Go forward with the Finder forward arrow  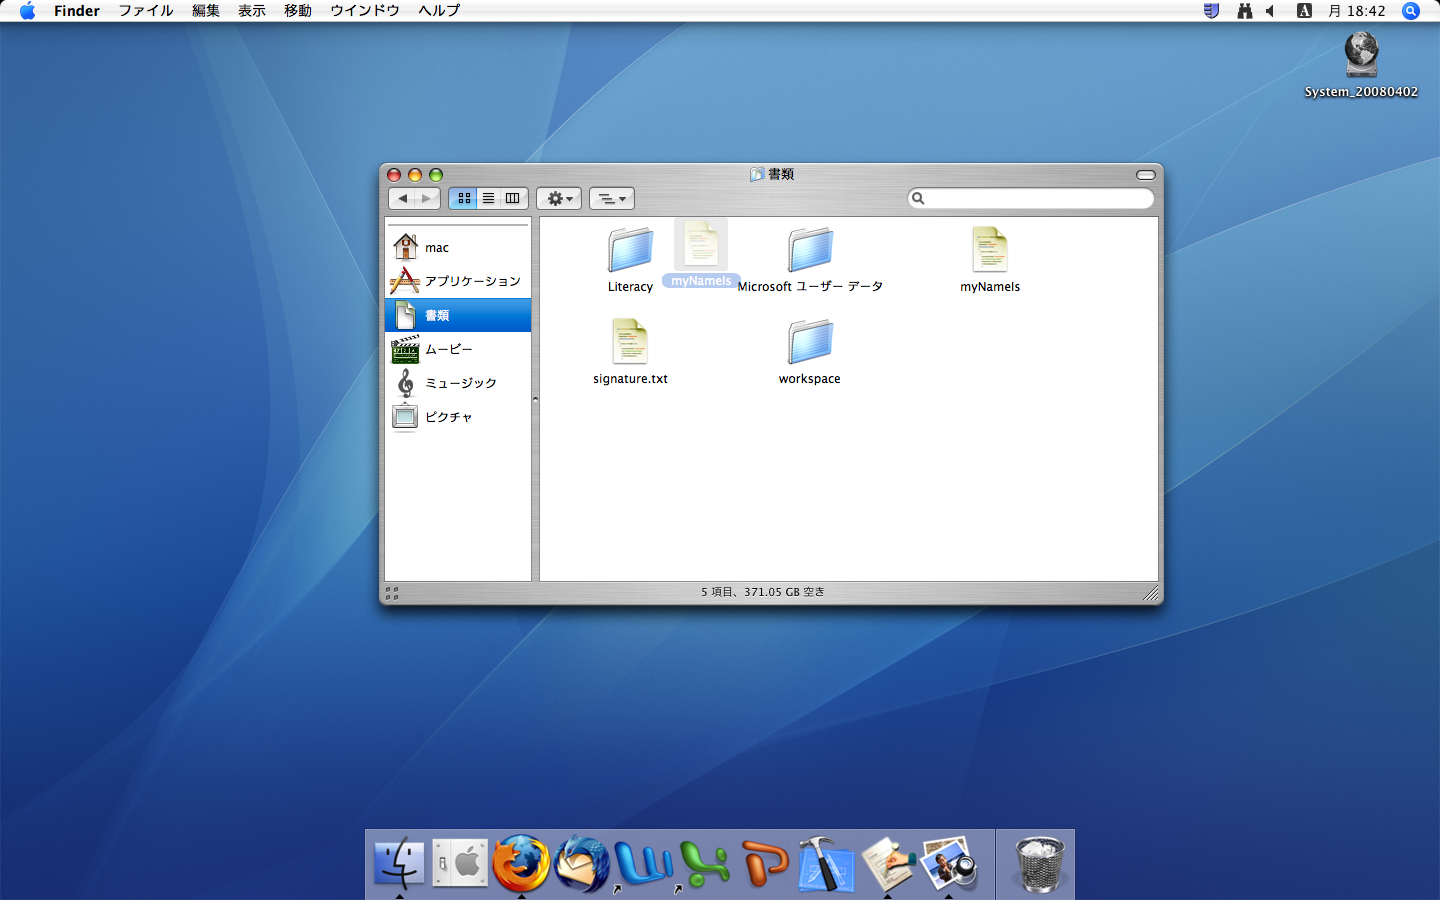pos(427,198)
